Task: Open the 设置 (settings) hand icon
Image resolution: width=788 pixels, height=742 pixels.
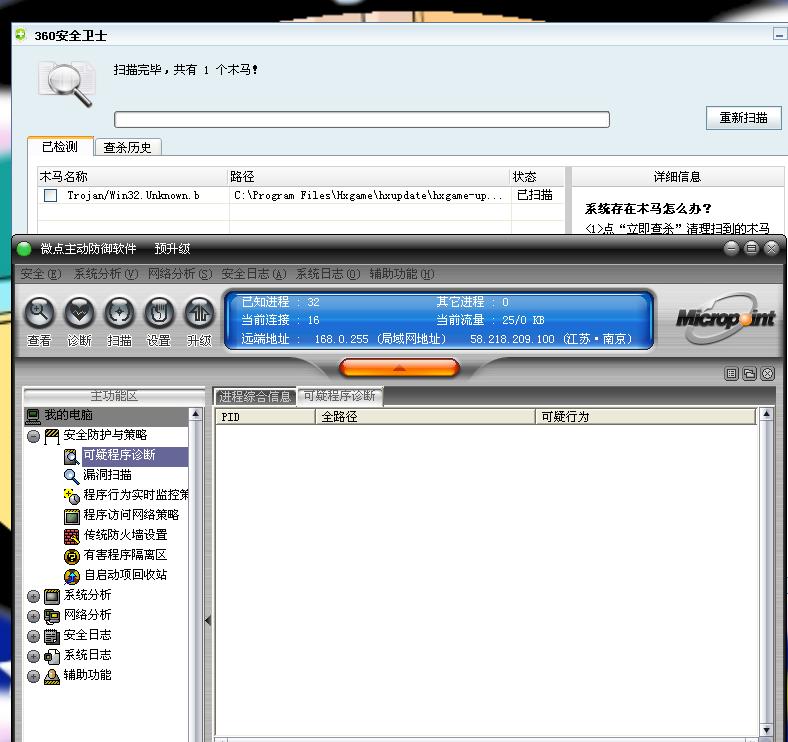Action: pyautogui.click(x=159, y=313)
